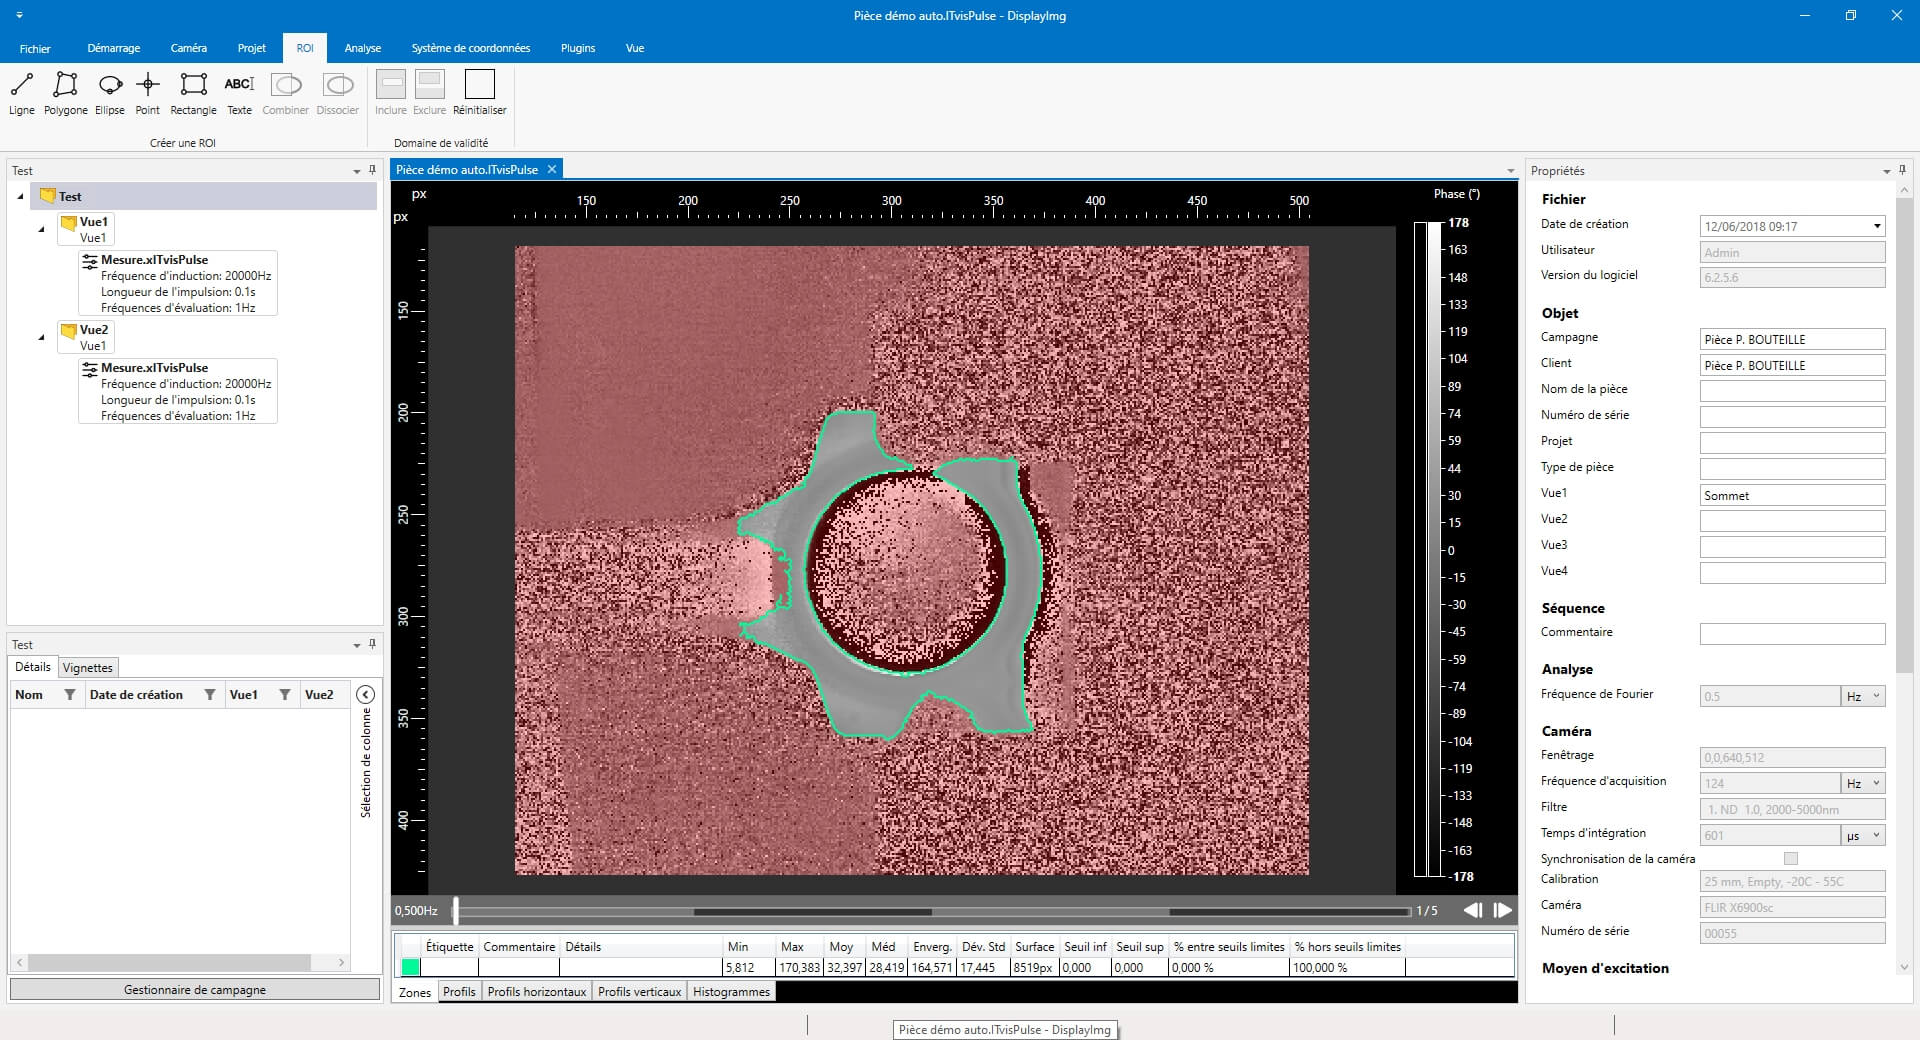
Task: Select the Polygone ROI tool
Action: click(66, 94)
